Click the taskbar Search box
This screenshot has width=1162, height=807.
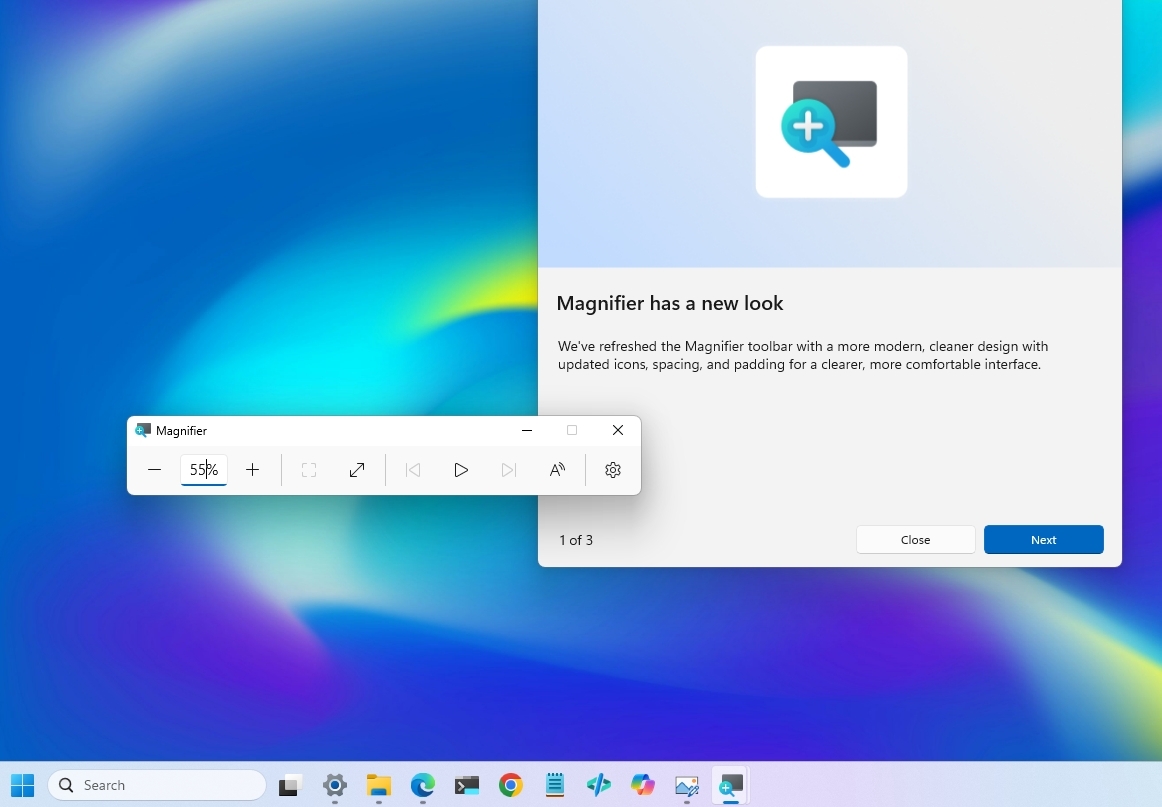(157, 786)
